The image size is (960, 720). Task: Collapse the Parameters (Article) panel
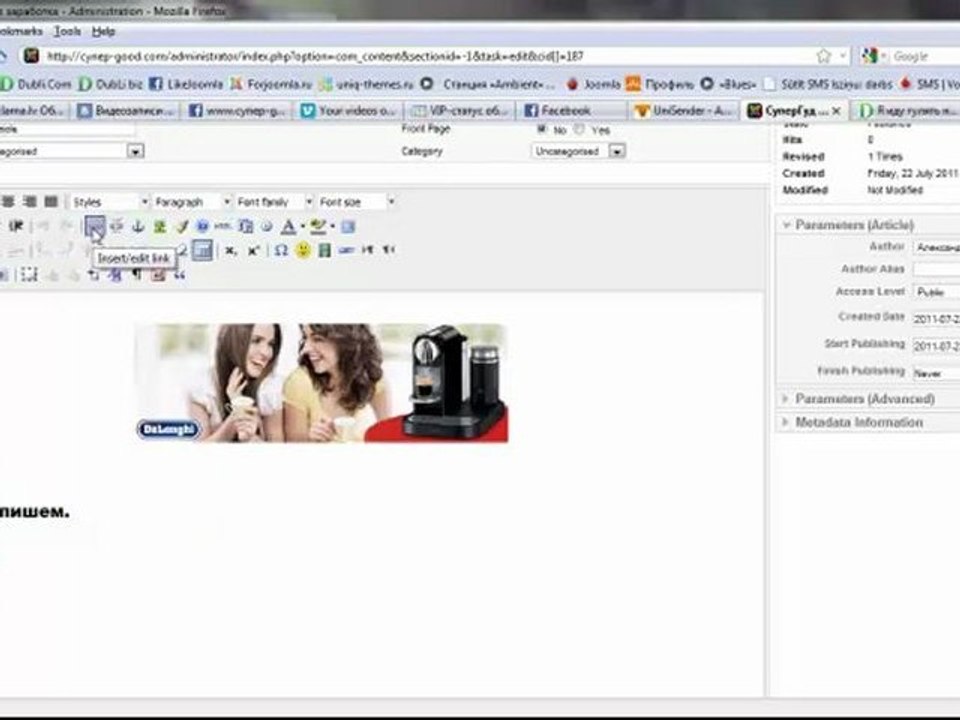(x=855, y=225)
